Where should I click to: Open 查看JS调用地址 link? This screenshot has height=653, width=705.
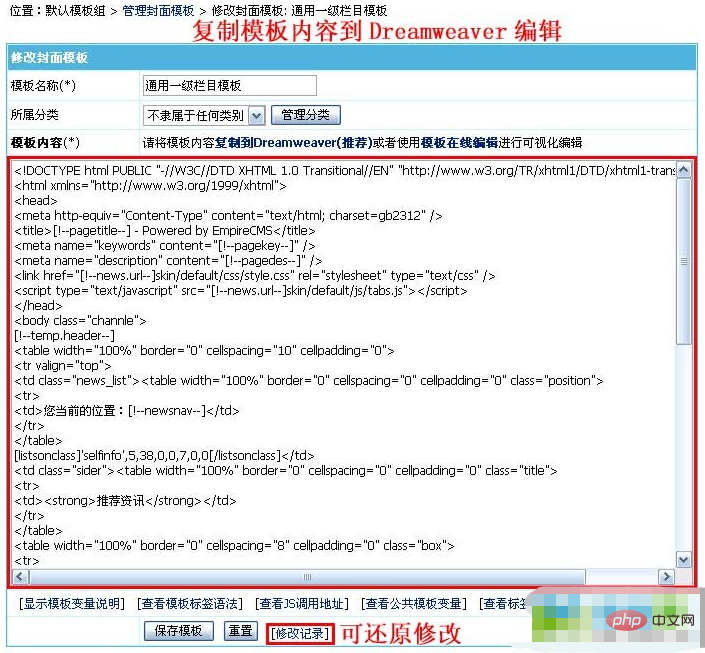(302, 603)
